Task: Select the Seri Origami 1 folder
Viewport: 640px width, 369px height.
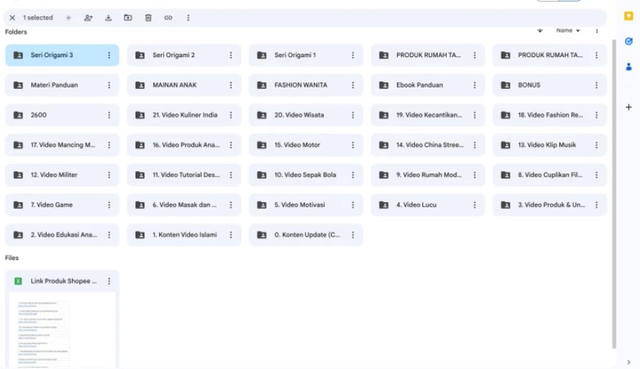Action: 306,55
